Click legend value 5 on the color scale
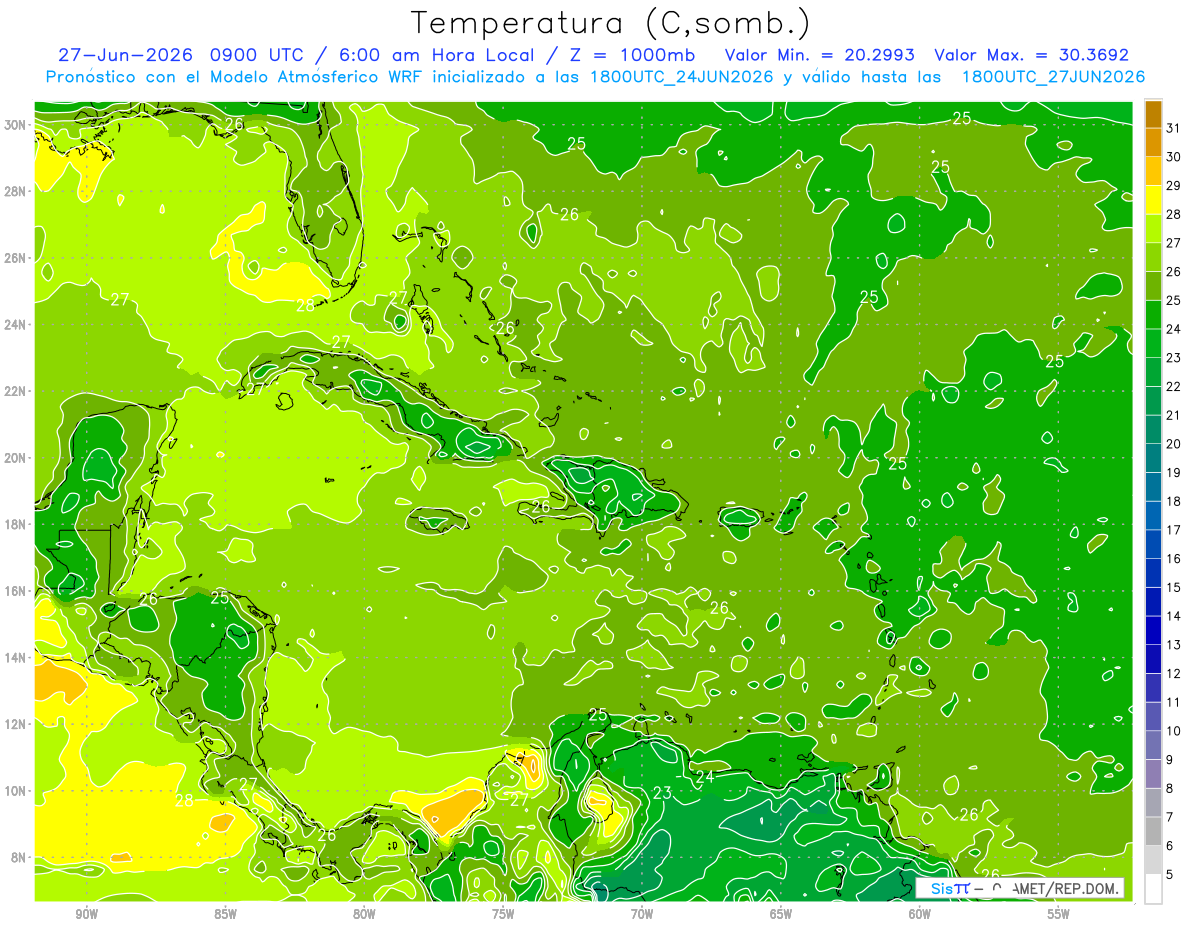This screenshot has width=1200, height=927. click(x=1171, y=875)
